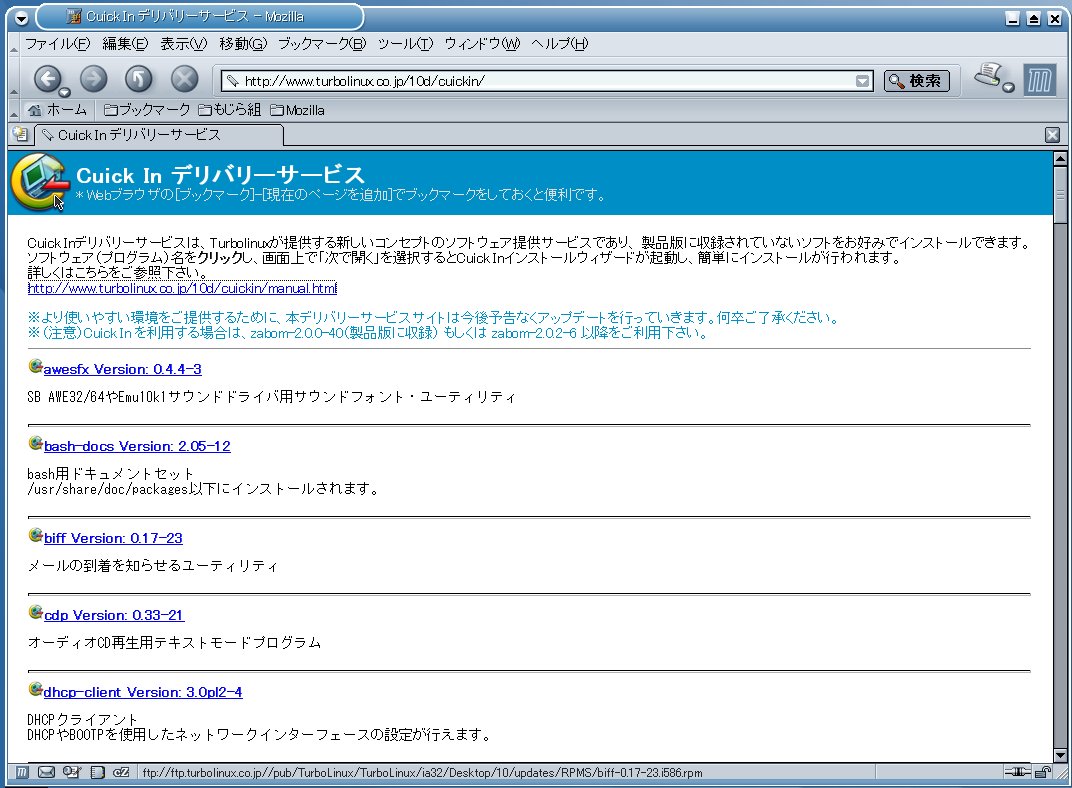1072x788 pixels.
Task: Click the Forward arrow navigation button
Action: (94, 79)
